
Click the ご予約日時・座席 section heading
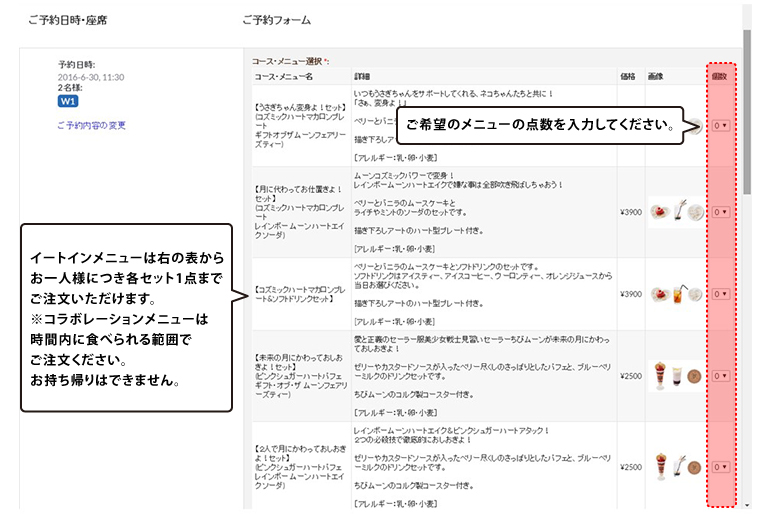(x=68, y=20)
